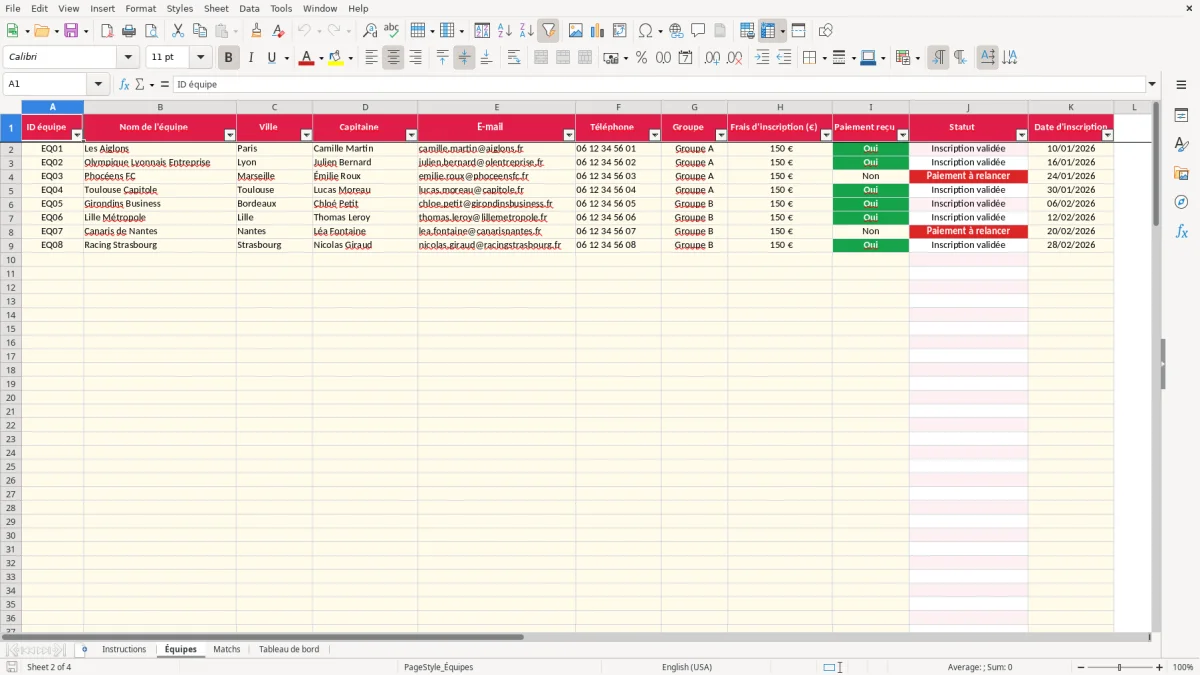Open the underline style dropdown arrow
Screen dimensions: 1200x675
click(286, 58)
